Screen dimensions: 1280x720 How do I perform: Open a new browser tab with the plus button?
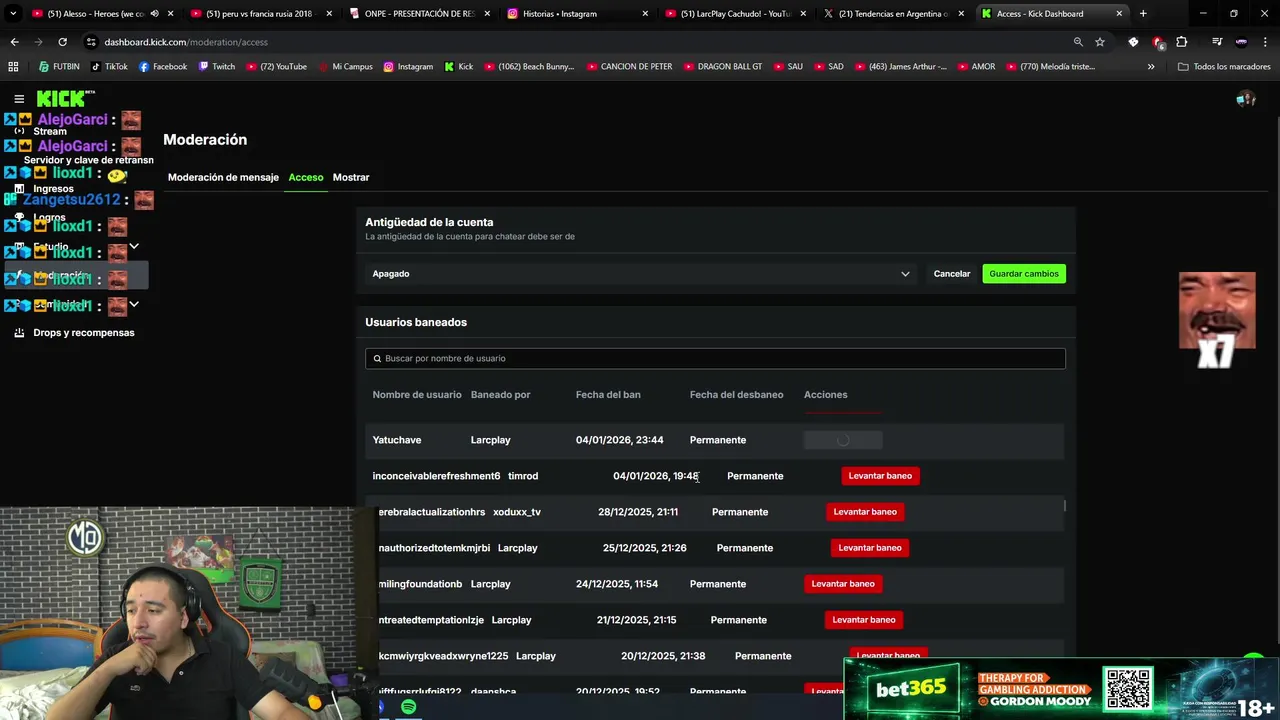tap(1143, 14)
